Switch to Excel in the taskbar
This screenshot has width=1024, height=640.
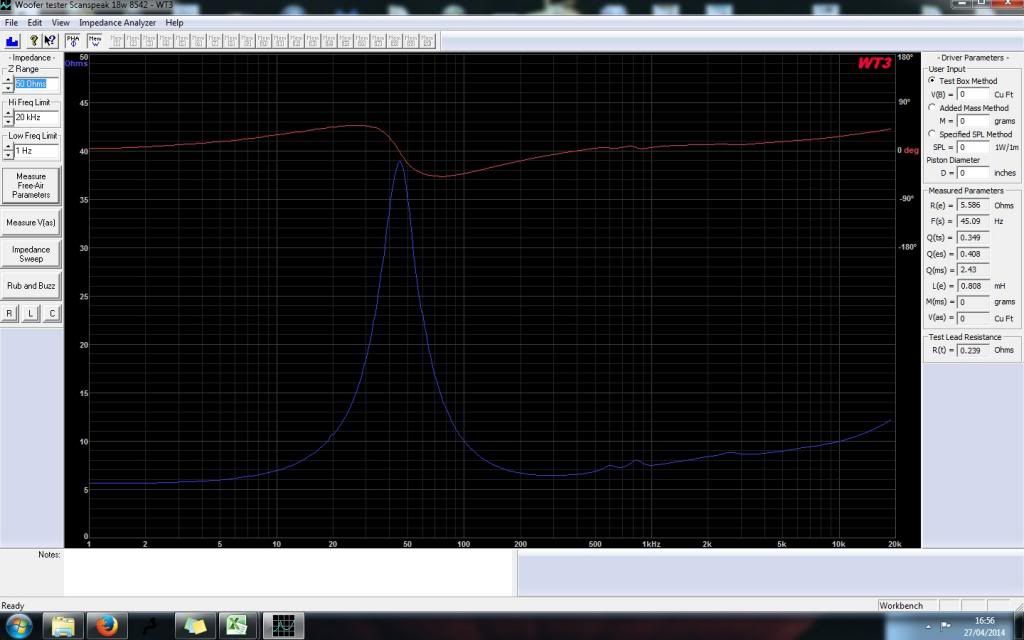click(x=238, y=626)
